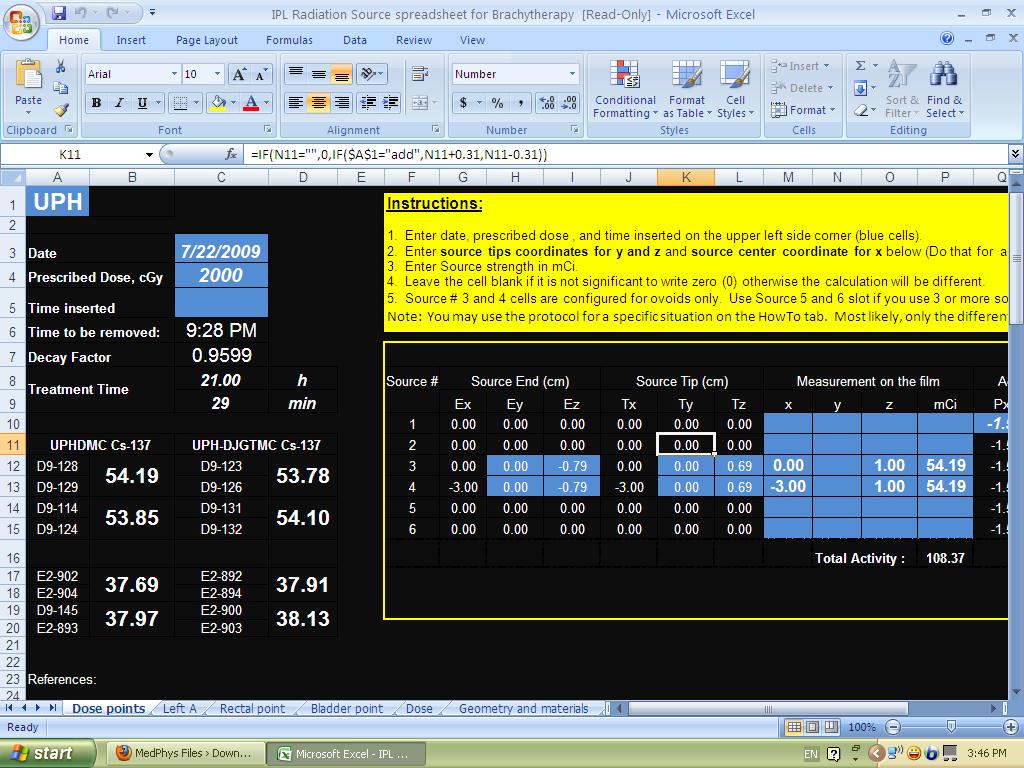Click the AutoSum sigma icon
This screenshot has height=768, width=1024.
(861, 65)
